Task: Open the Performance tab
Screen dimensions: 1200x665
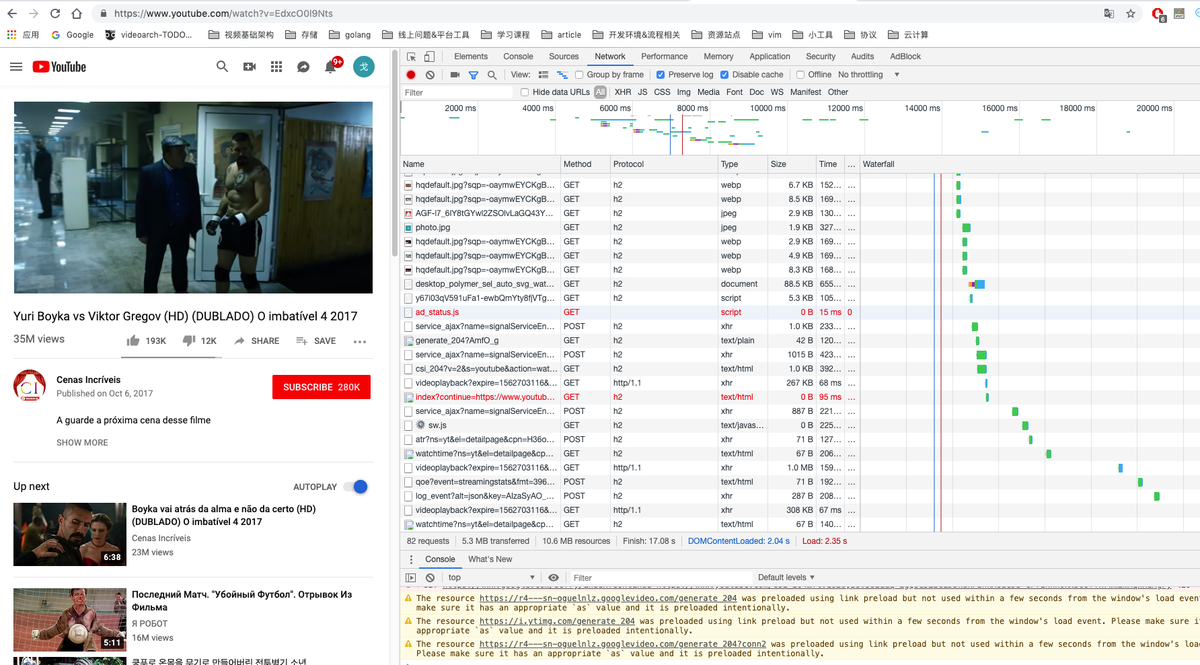Action: point(665,57)
